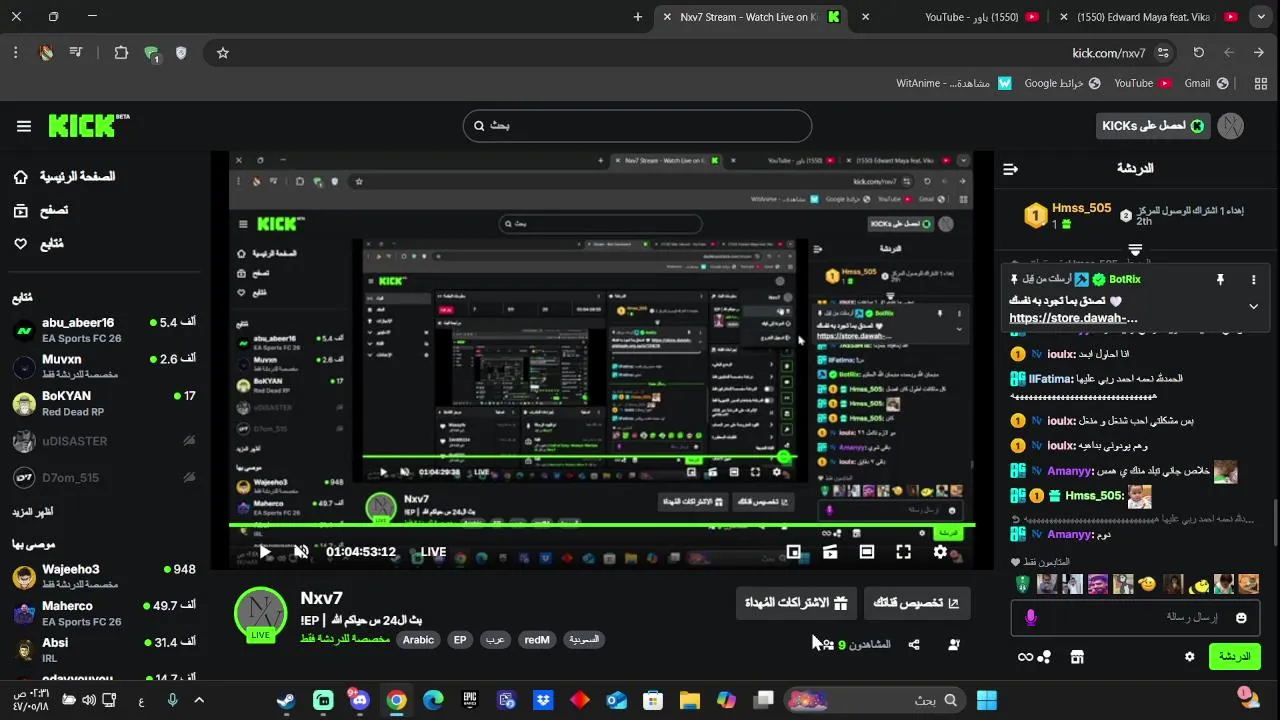Select the عرب tag
1280x720 pixels.
[495, 640]
